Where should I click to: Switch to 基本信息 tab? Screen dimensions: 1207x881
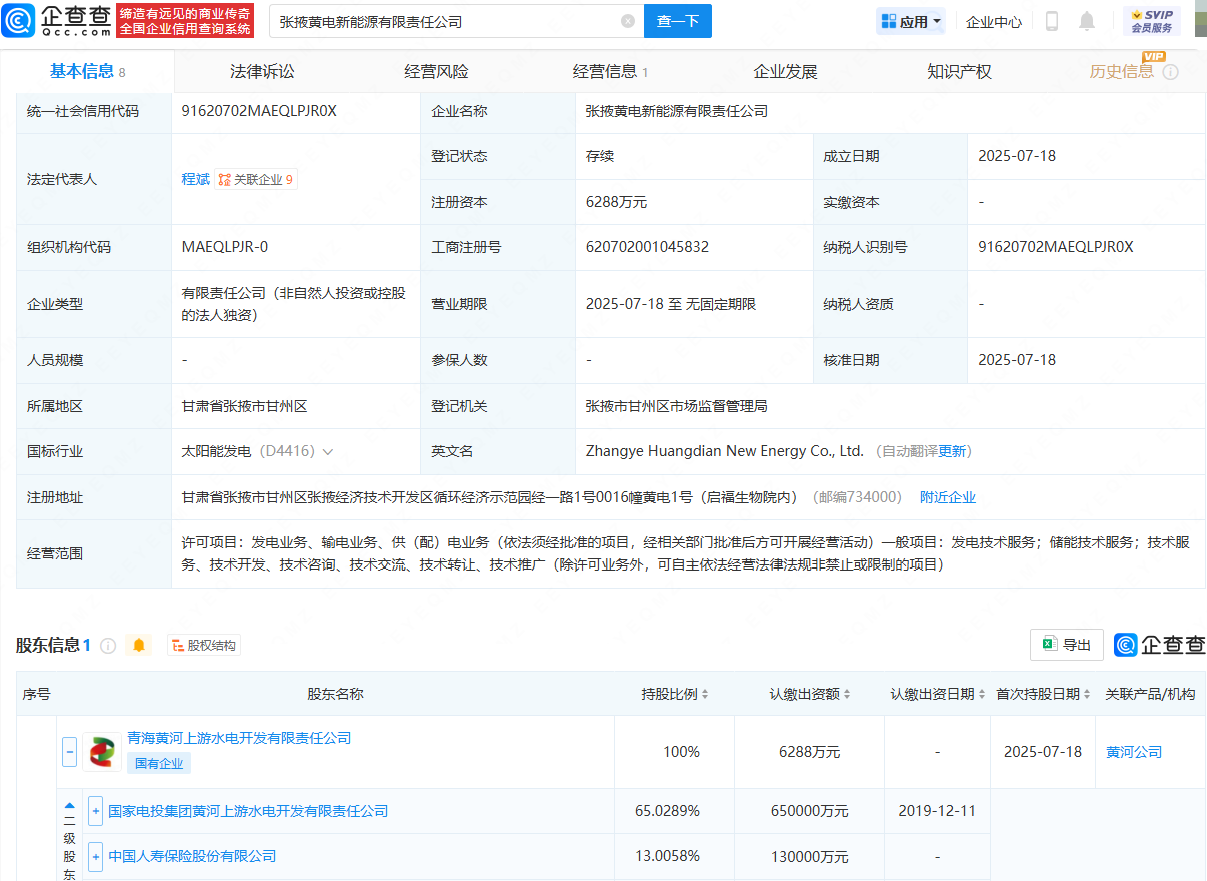88,71
